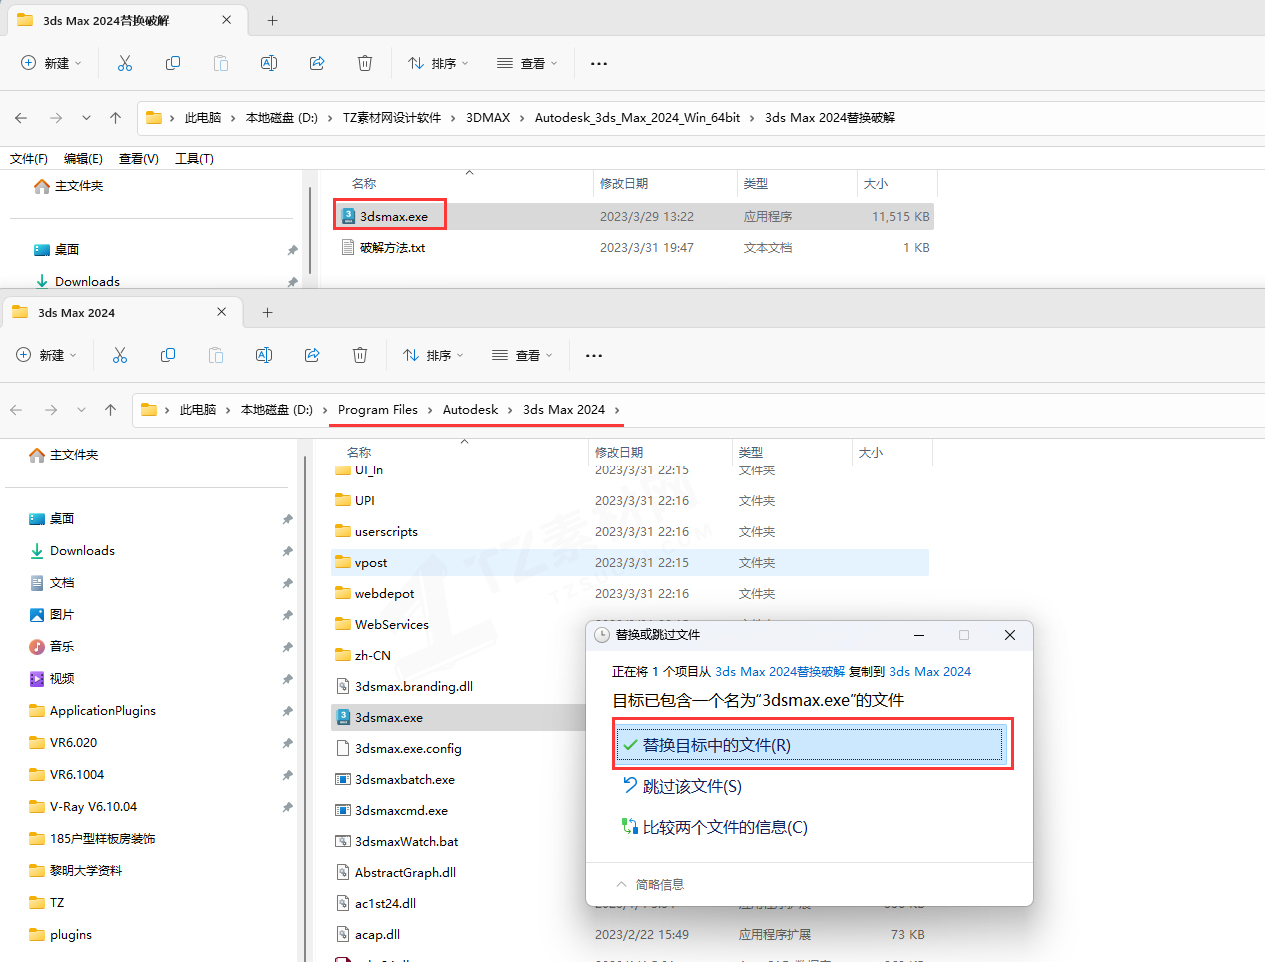Choose 比较两个文件的信息(C) in the dialog
Viewport: 1265px width, 962px height.
(x=715, y=827)
